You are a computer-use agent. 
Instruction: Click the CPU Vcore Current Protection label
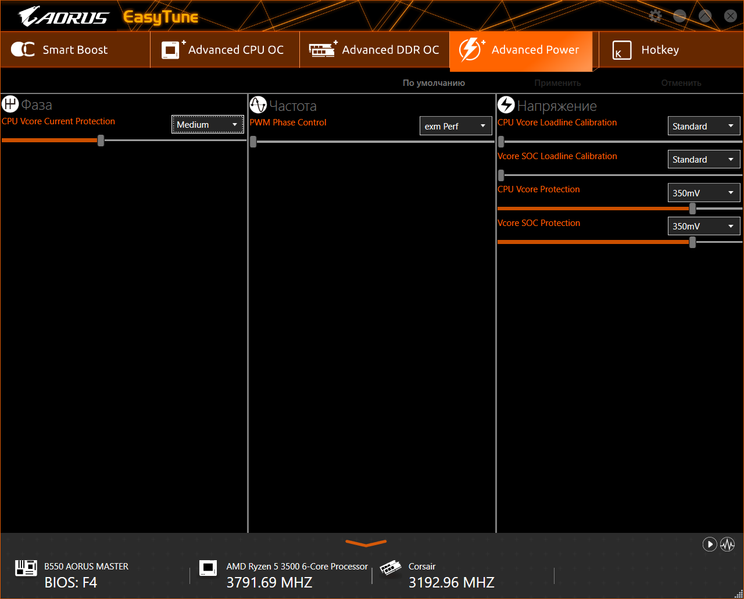(58, 122)
